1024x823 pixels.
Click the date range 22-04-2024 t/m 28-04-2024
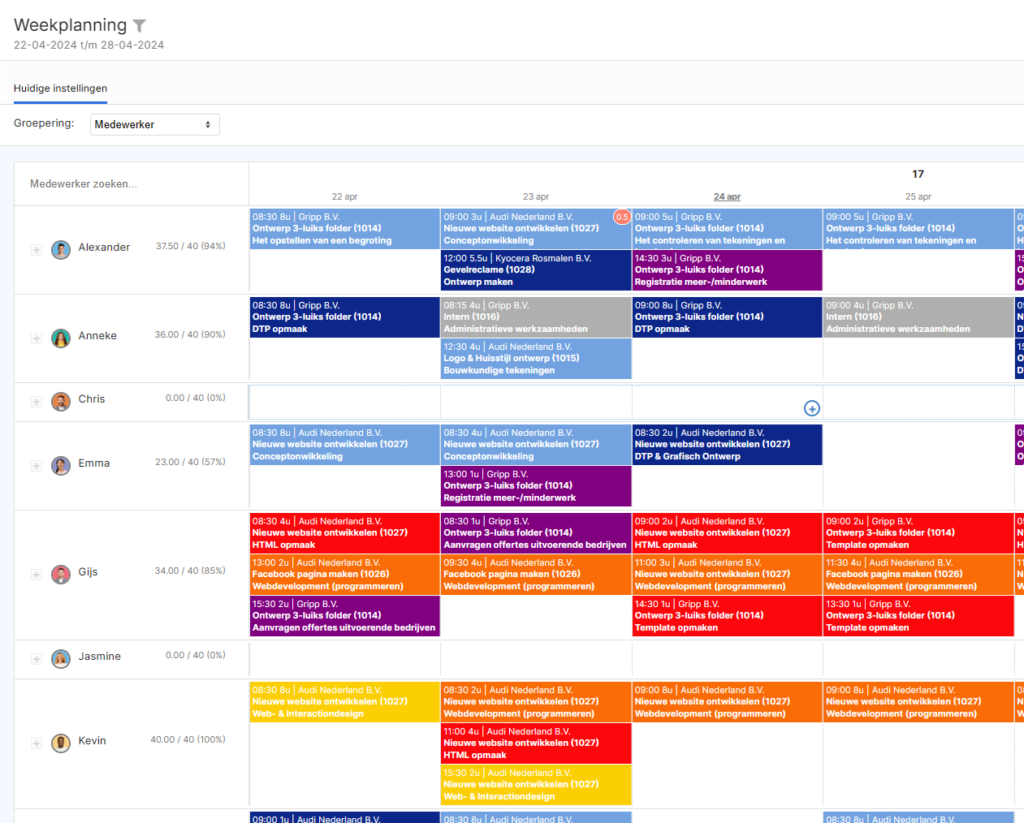[x=89, y=45]
